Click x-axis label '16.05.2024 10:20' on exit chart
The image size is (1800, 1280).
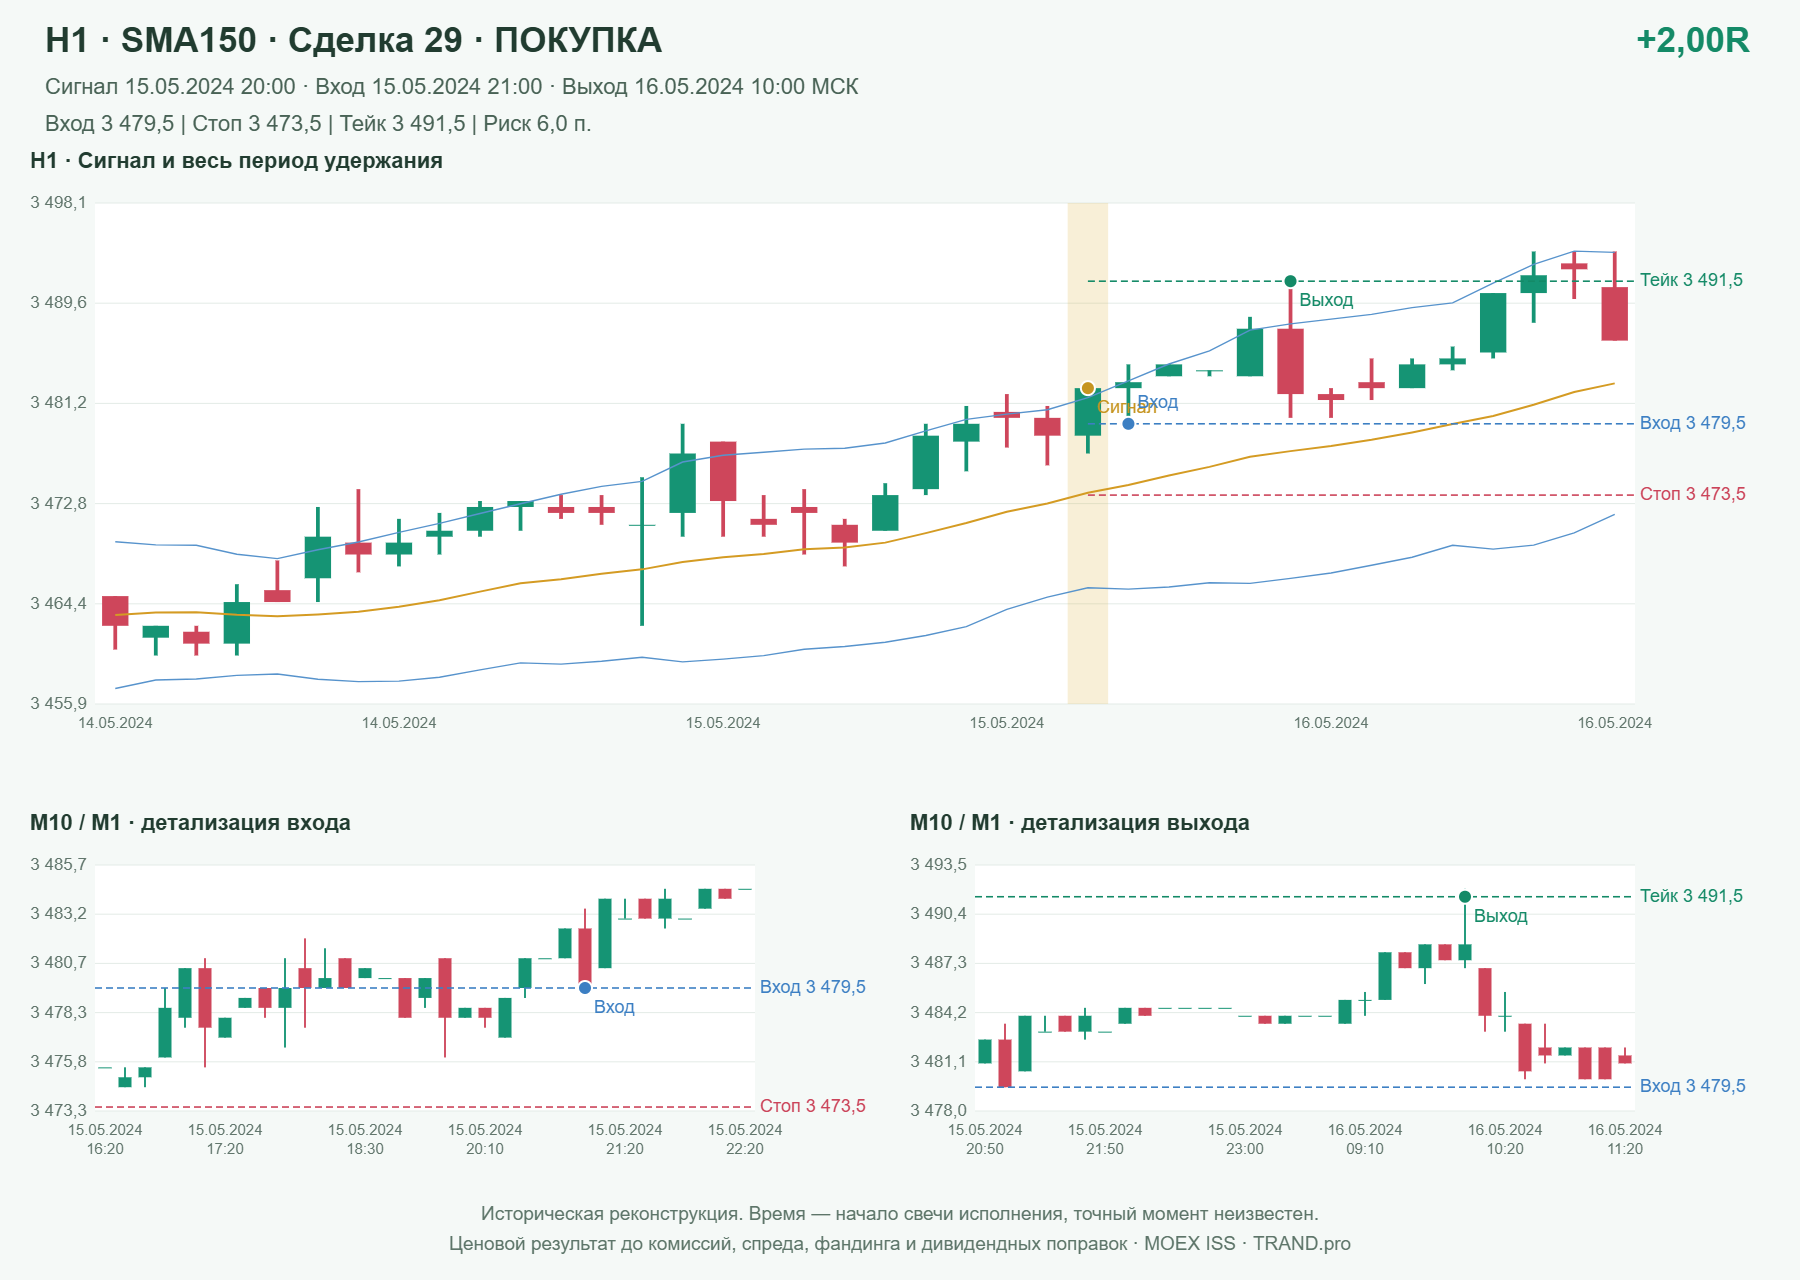1505,1139
